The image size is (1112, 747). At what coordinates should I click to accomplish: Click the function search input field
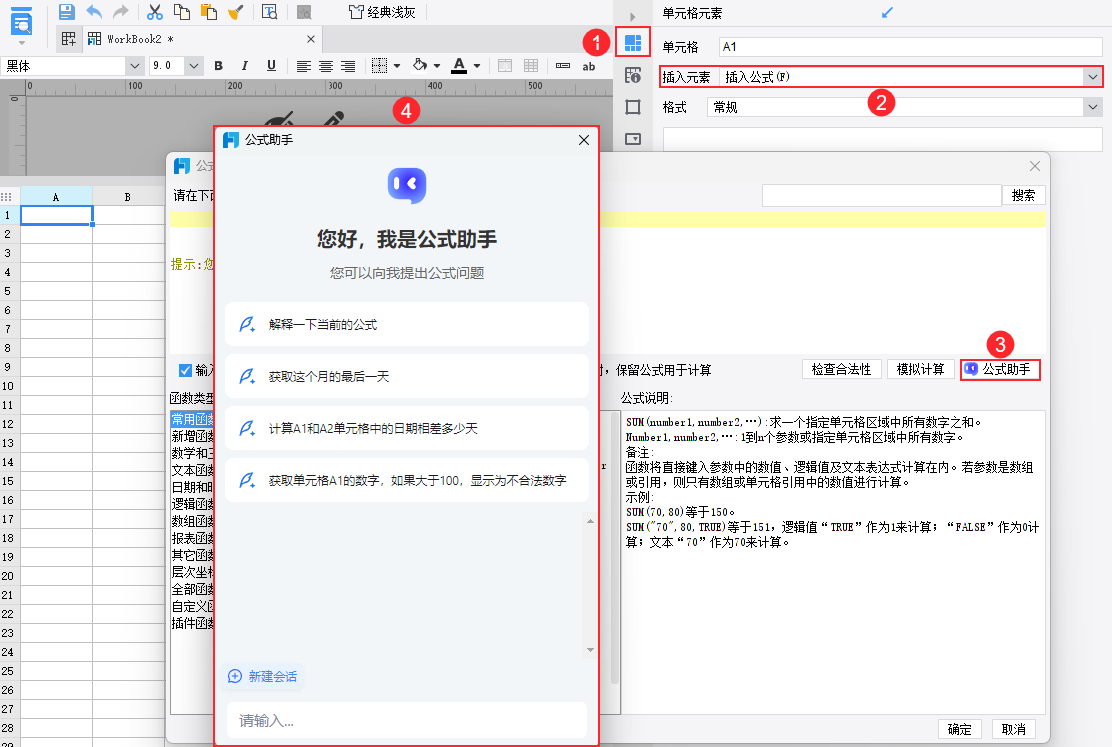click(882, 195)
